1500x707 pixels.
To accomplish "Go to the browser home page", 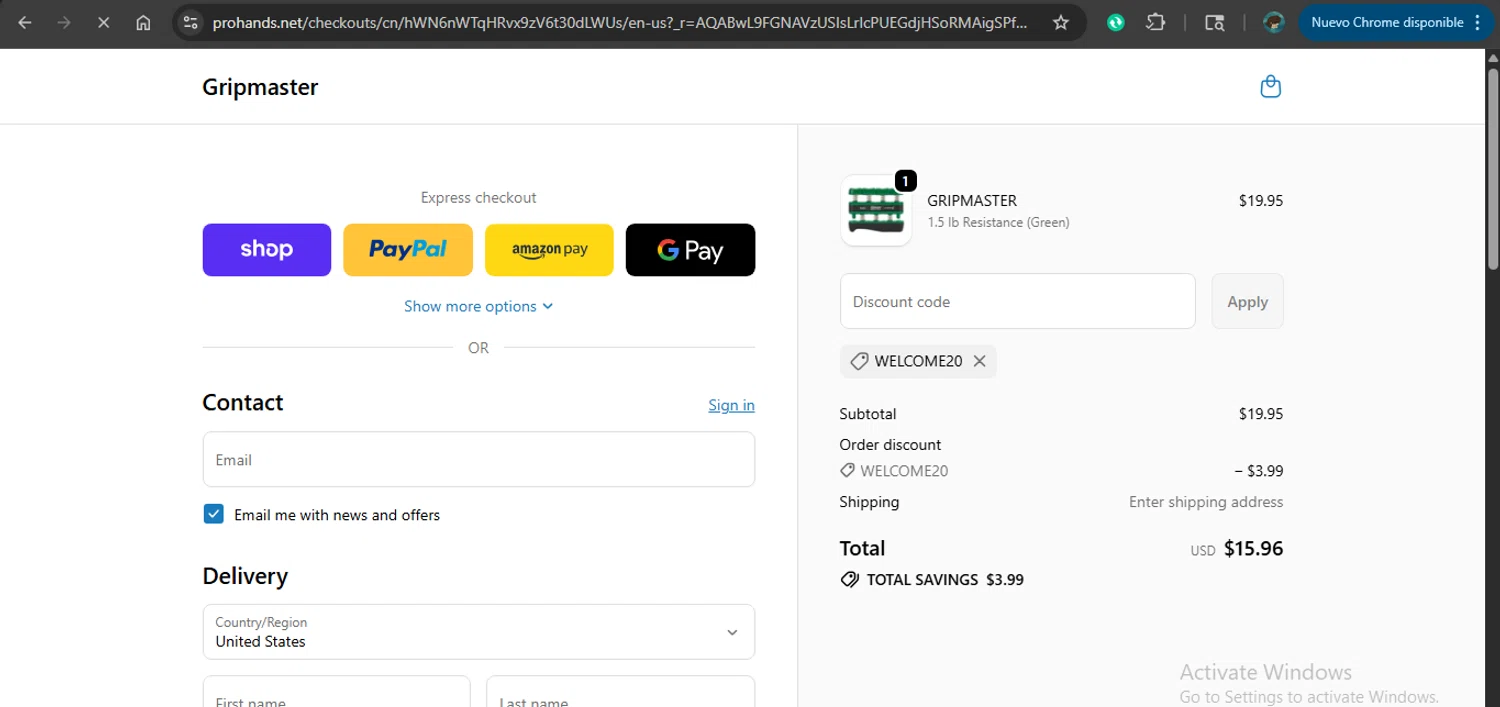I will [x=143, y=22].
